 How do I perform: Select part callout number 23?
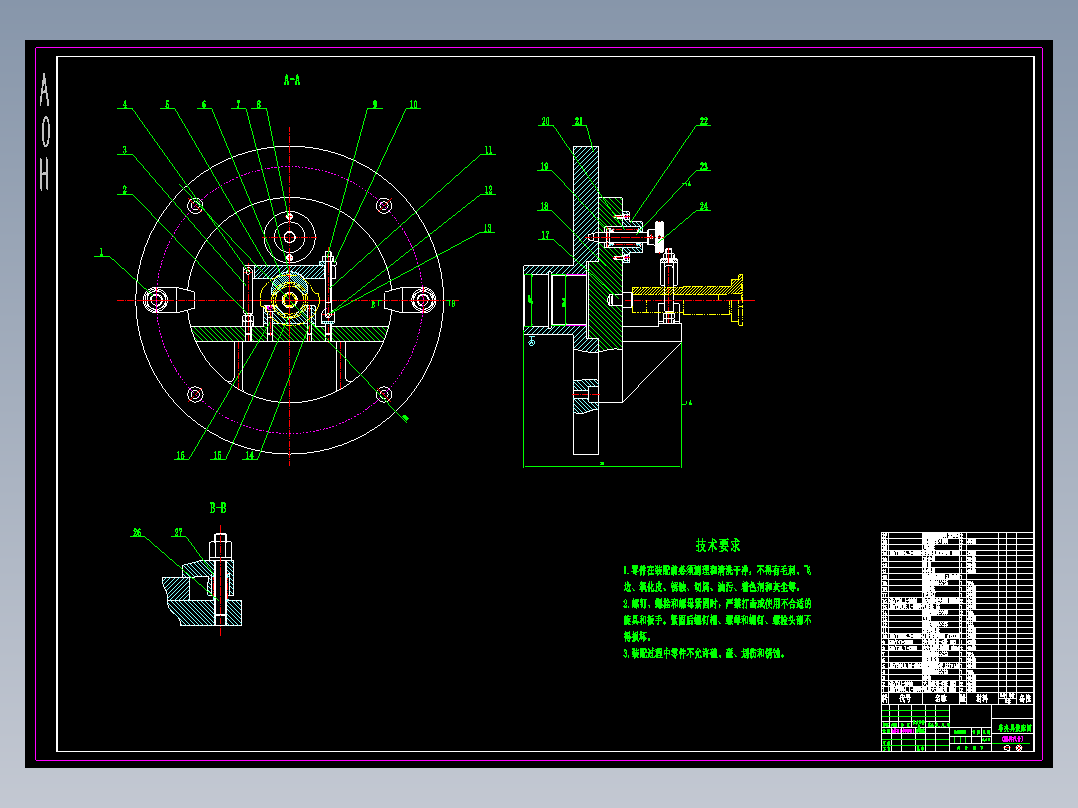coord(703,166)
